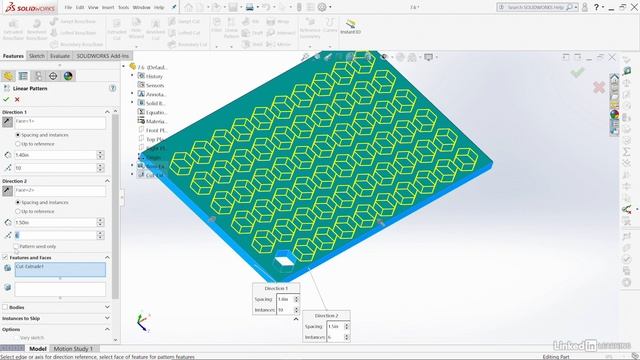Click the Instant3D tool
Viewport: 640px width, 360px height.
(351, 27)
